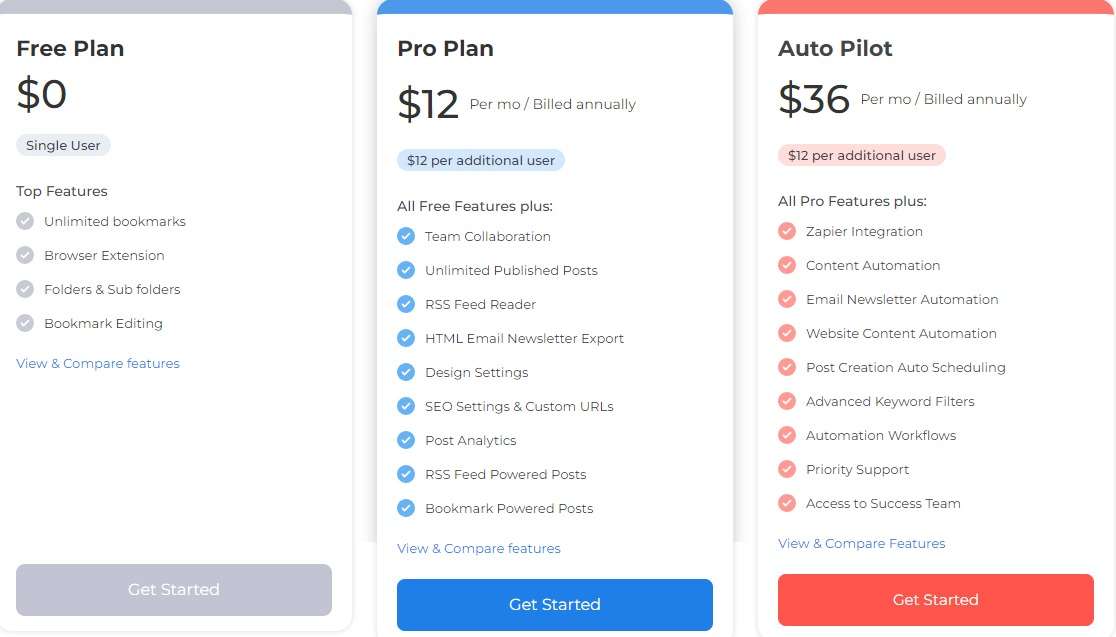Toggle the Content Automation check mark
The height and width of the screenshot is (637, 1116).
(787, 265)
